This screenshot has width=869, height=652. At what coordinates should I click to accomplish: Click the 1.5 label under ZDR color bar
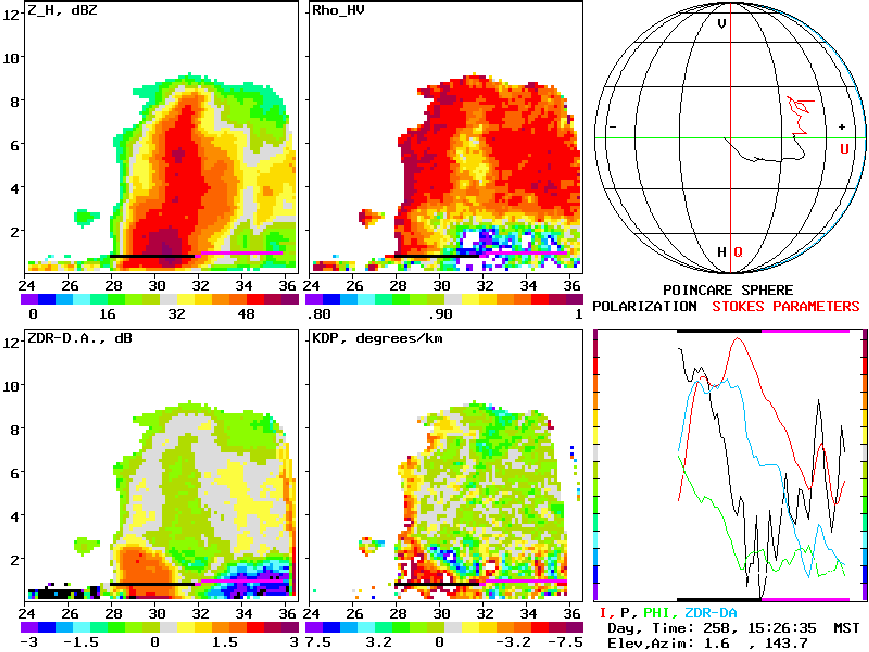[x=223, y=642]
